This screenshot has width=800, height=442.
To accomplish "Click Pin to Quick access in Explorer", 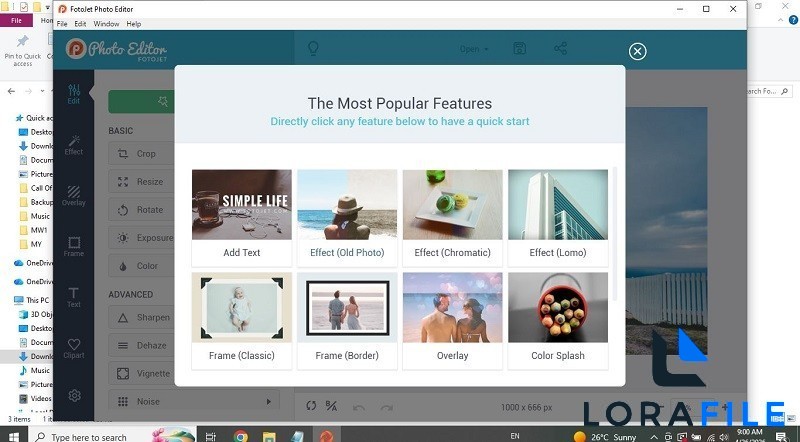I will pos(22,51).
